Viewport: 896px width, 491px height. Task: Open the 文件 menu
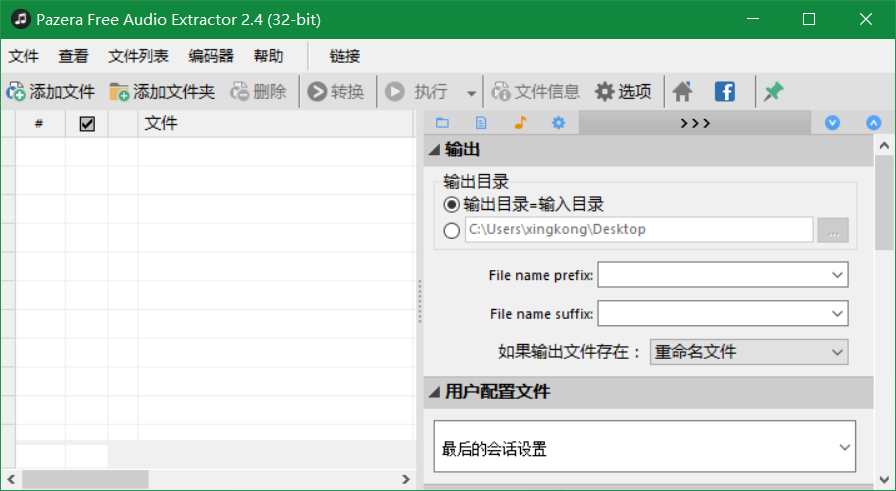[24, 56]
